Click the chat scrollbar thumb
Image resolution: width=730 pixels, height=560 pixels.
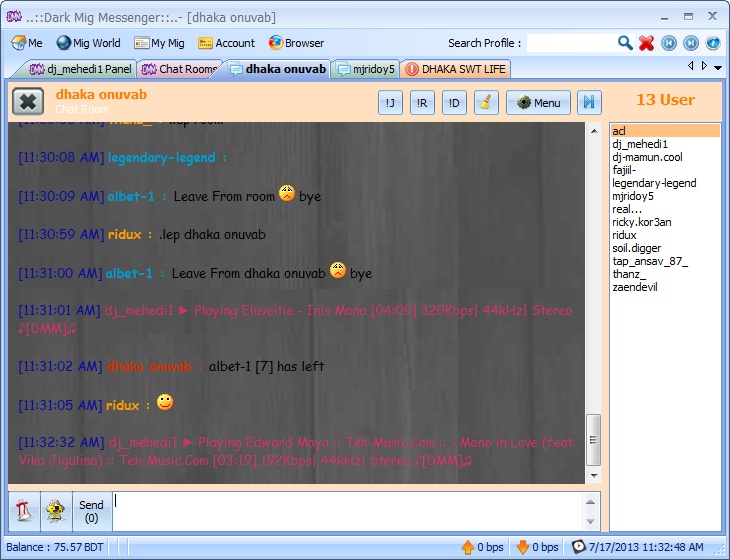[x=593, y=440]
